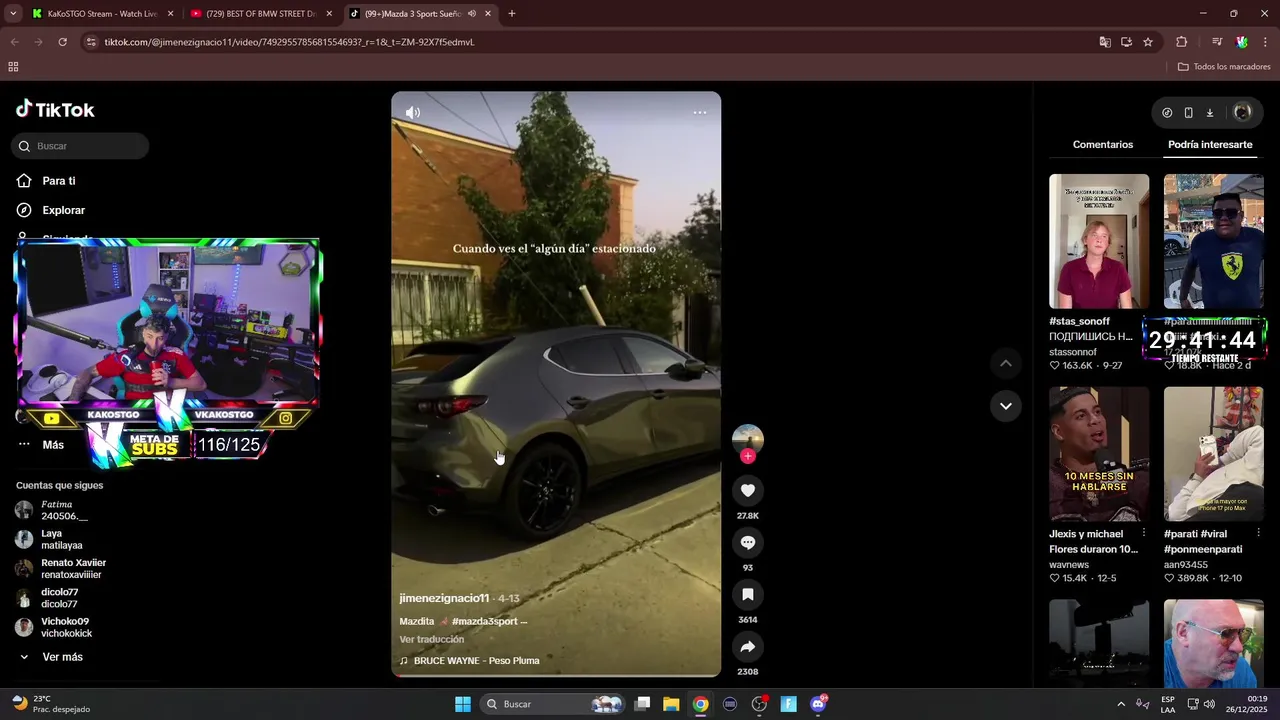Save the video with the bookmark icon
This screenshot has width=1280, height=720.
[748, 594]
